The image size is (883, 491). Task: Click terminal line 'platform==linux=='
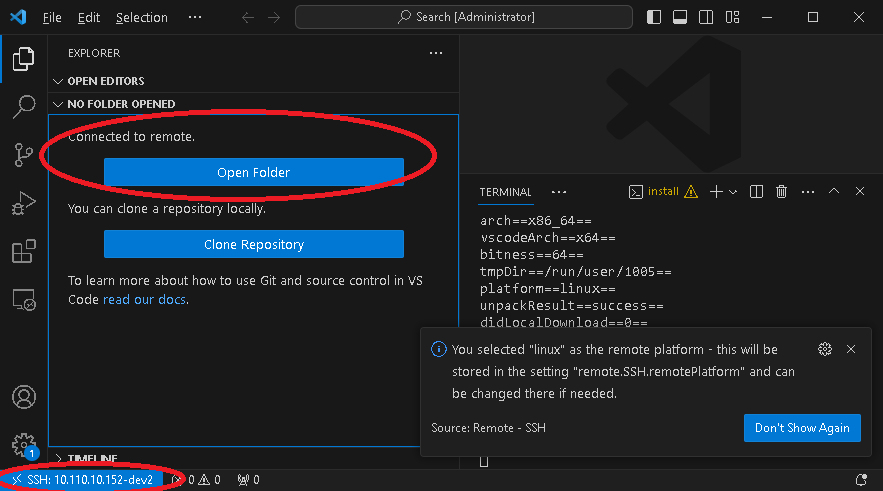point(547,289)
